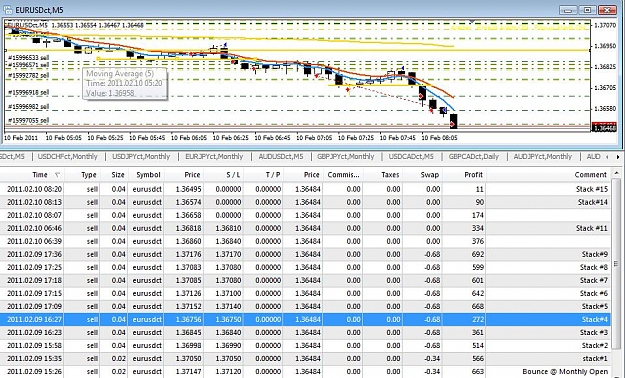
Task: Click order line label #15992782 sell
Action: 28,75
